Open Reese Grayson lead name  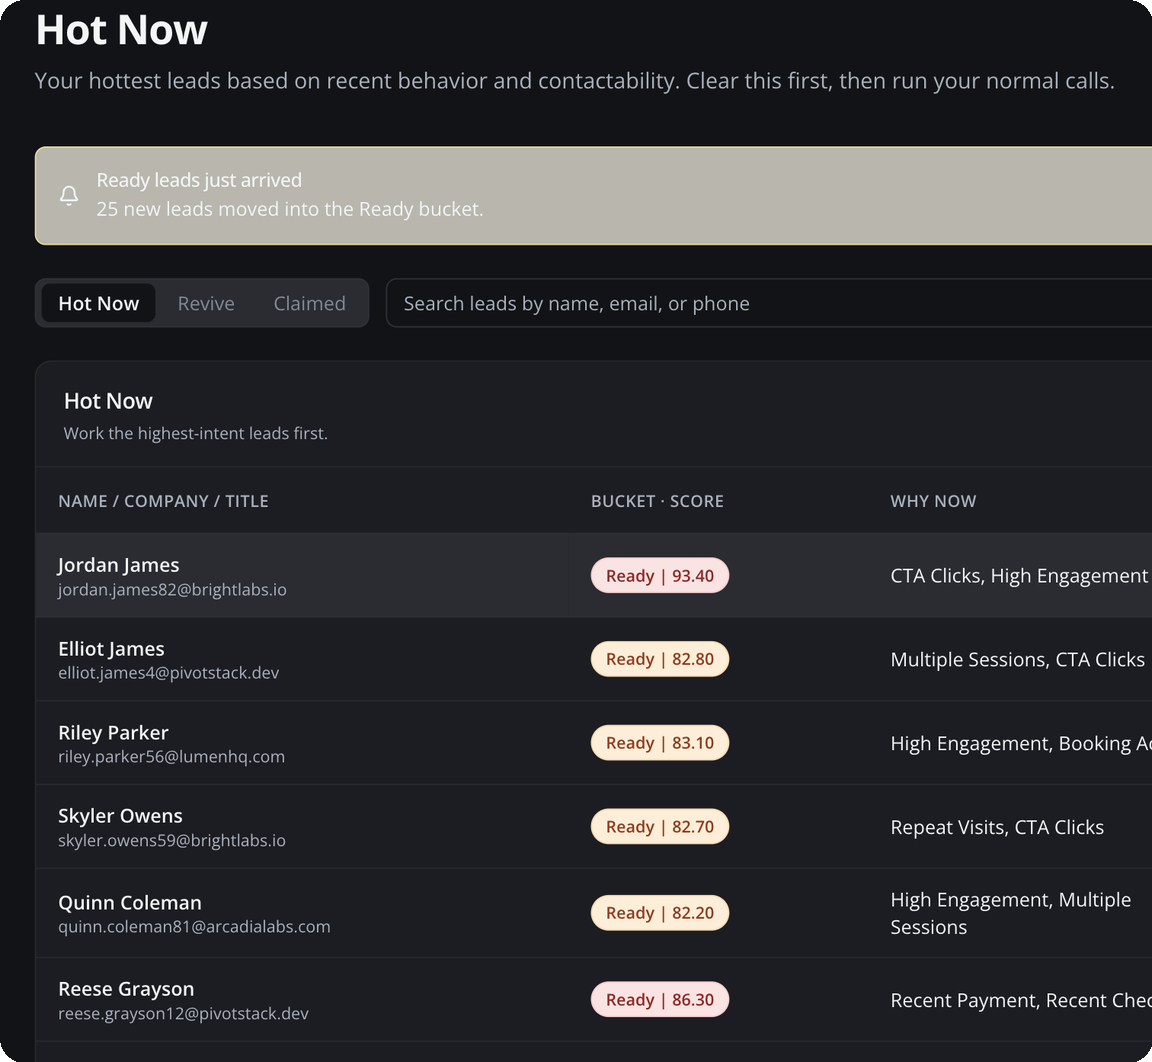click(x=126, y=989)
